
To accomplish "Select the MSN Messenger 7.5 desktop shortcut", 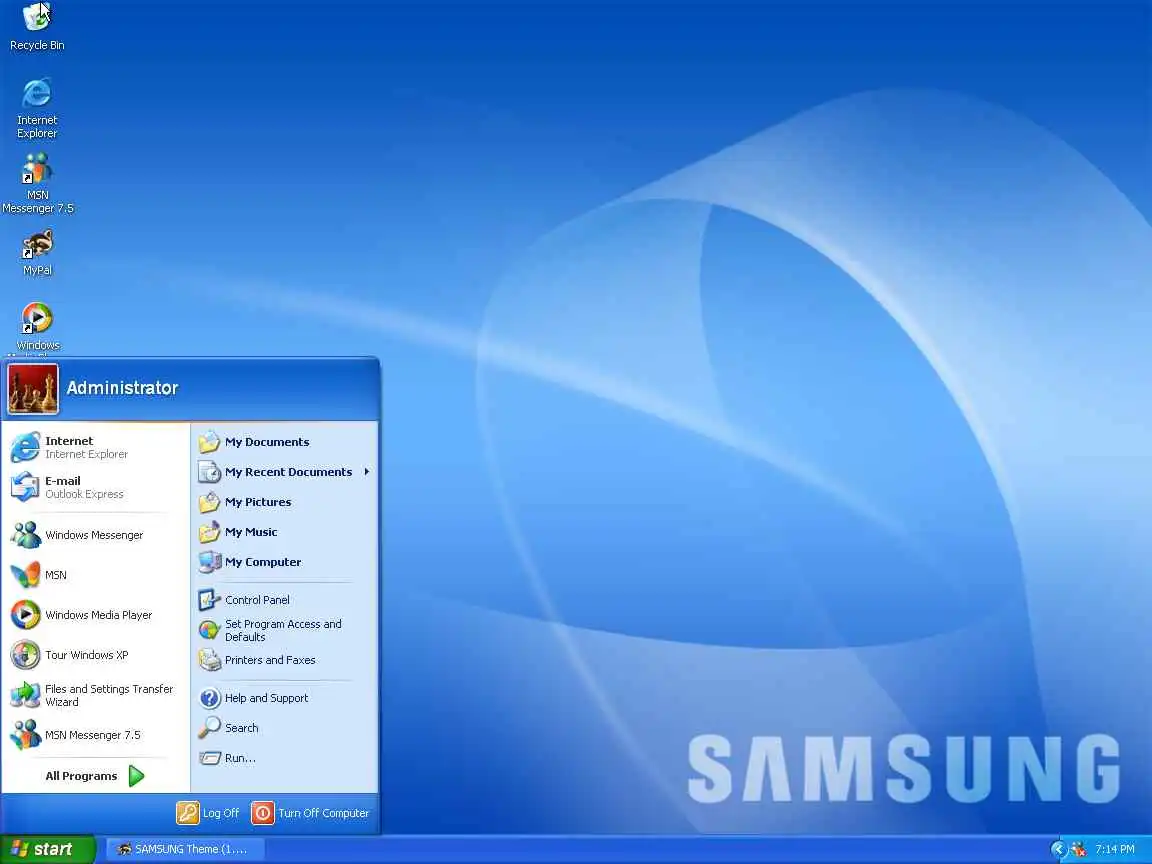I will pos(37,183).
